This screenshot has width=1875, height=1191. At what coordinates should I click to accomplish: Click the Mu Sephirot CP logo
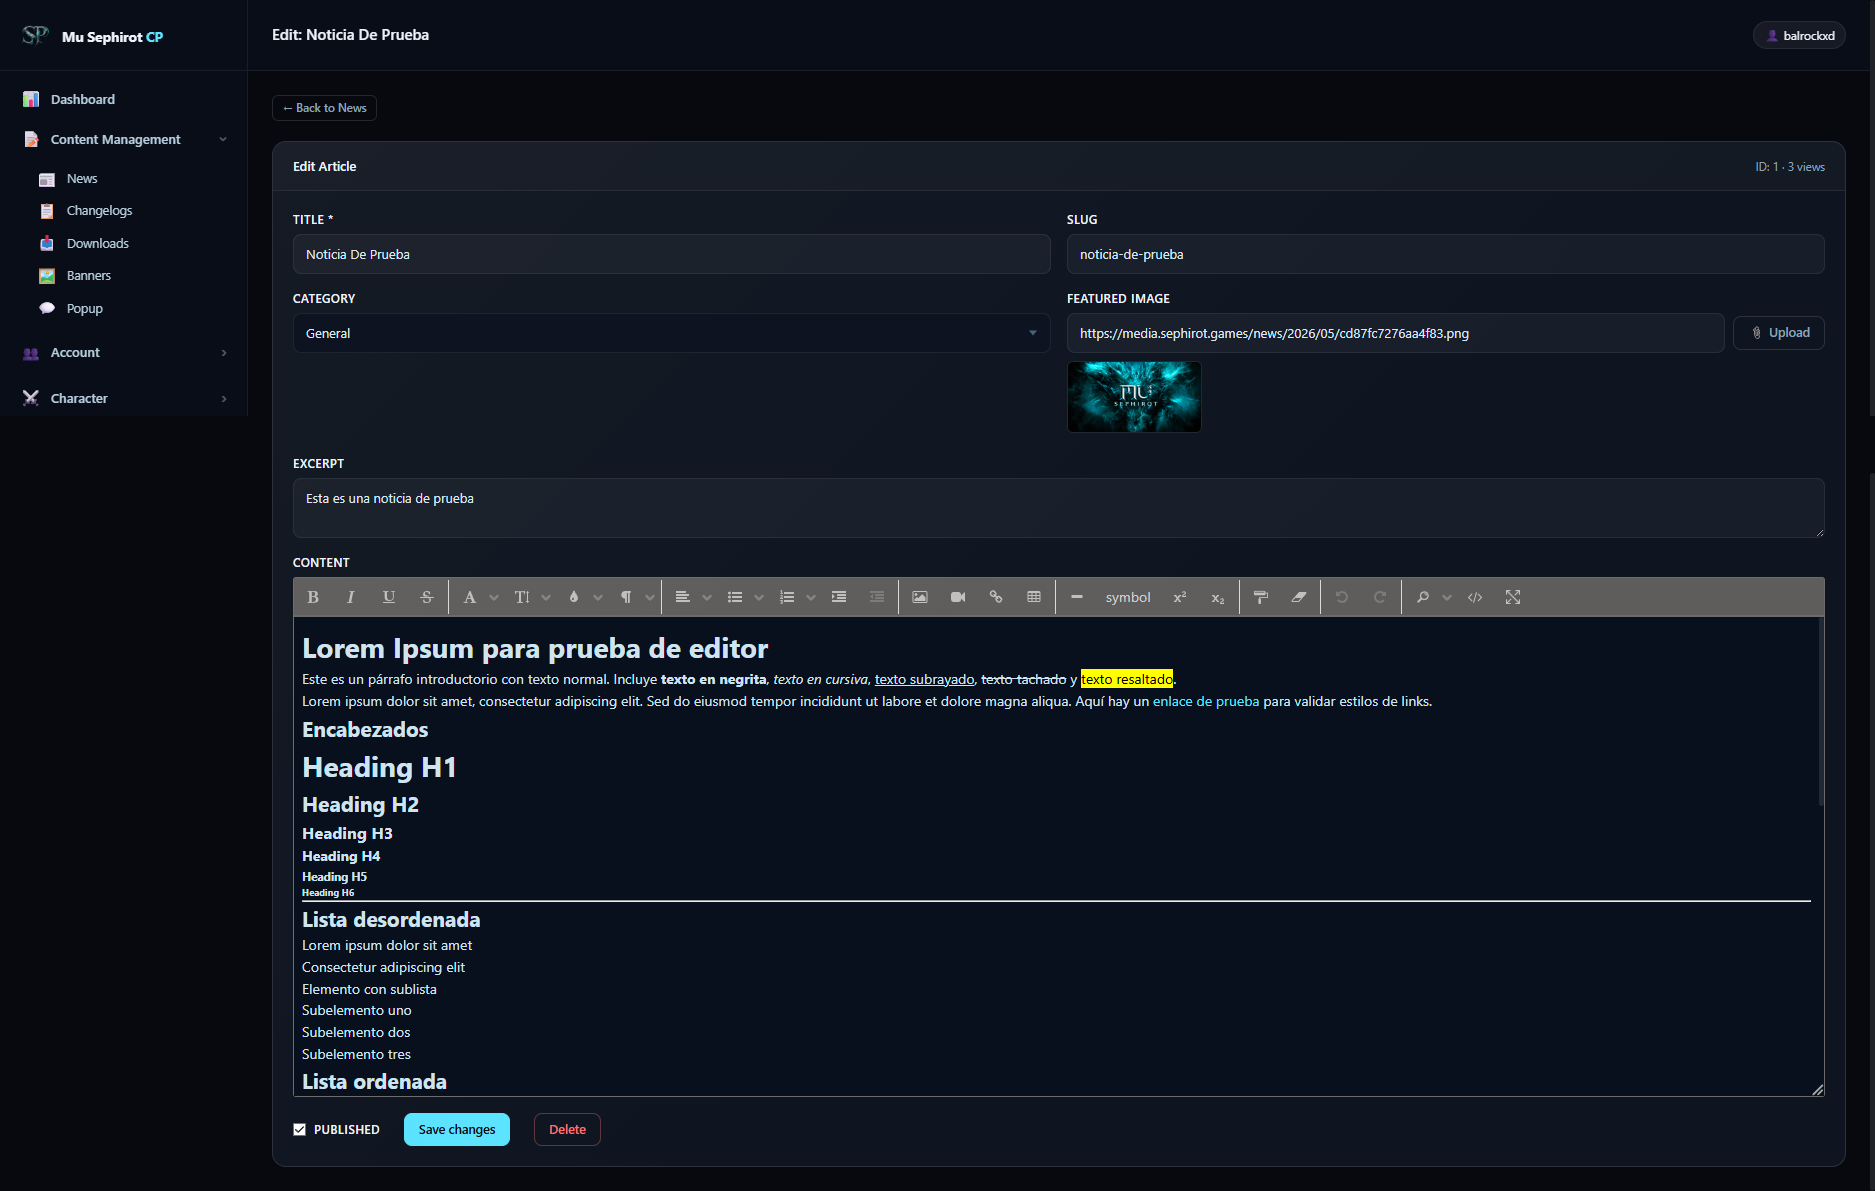coord(93,36)
